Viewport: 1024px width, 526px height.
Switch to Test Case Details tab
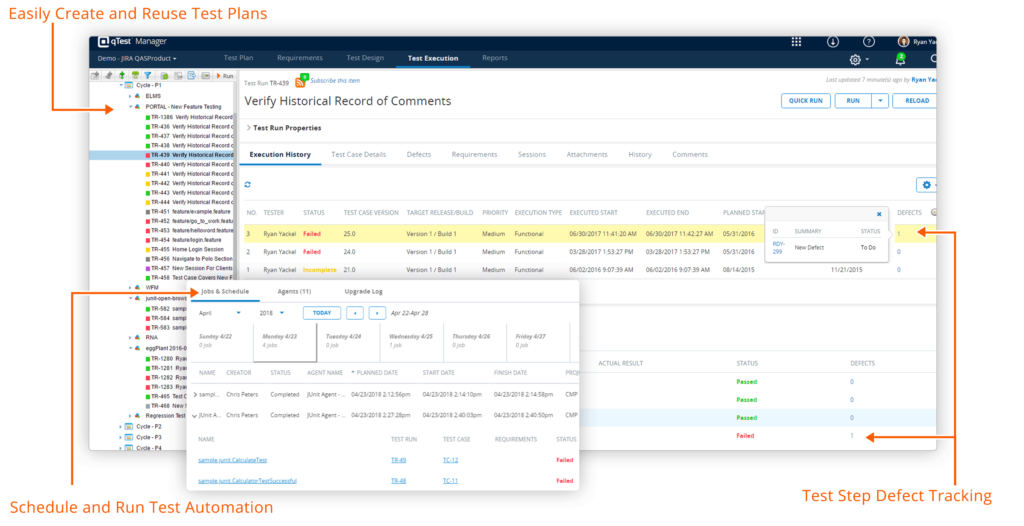pos(359,155)
